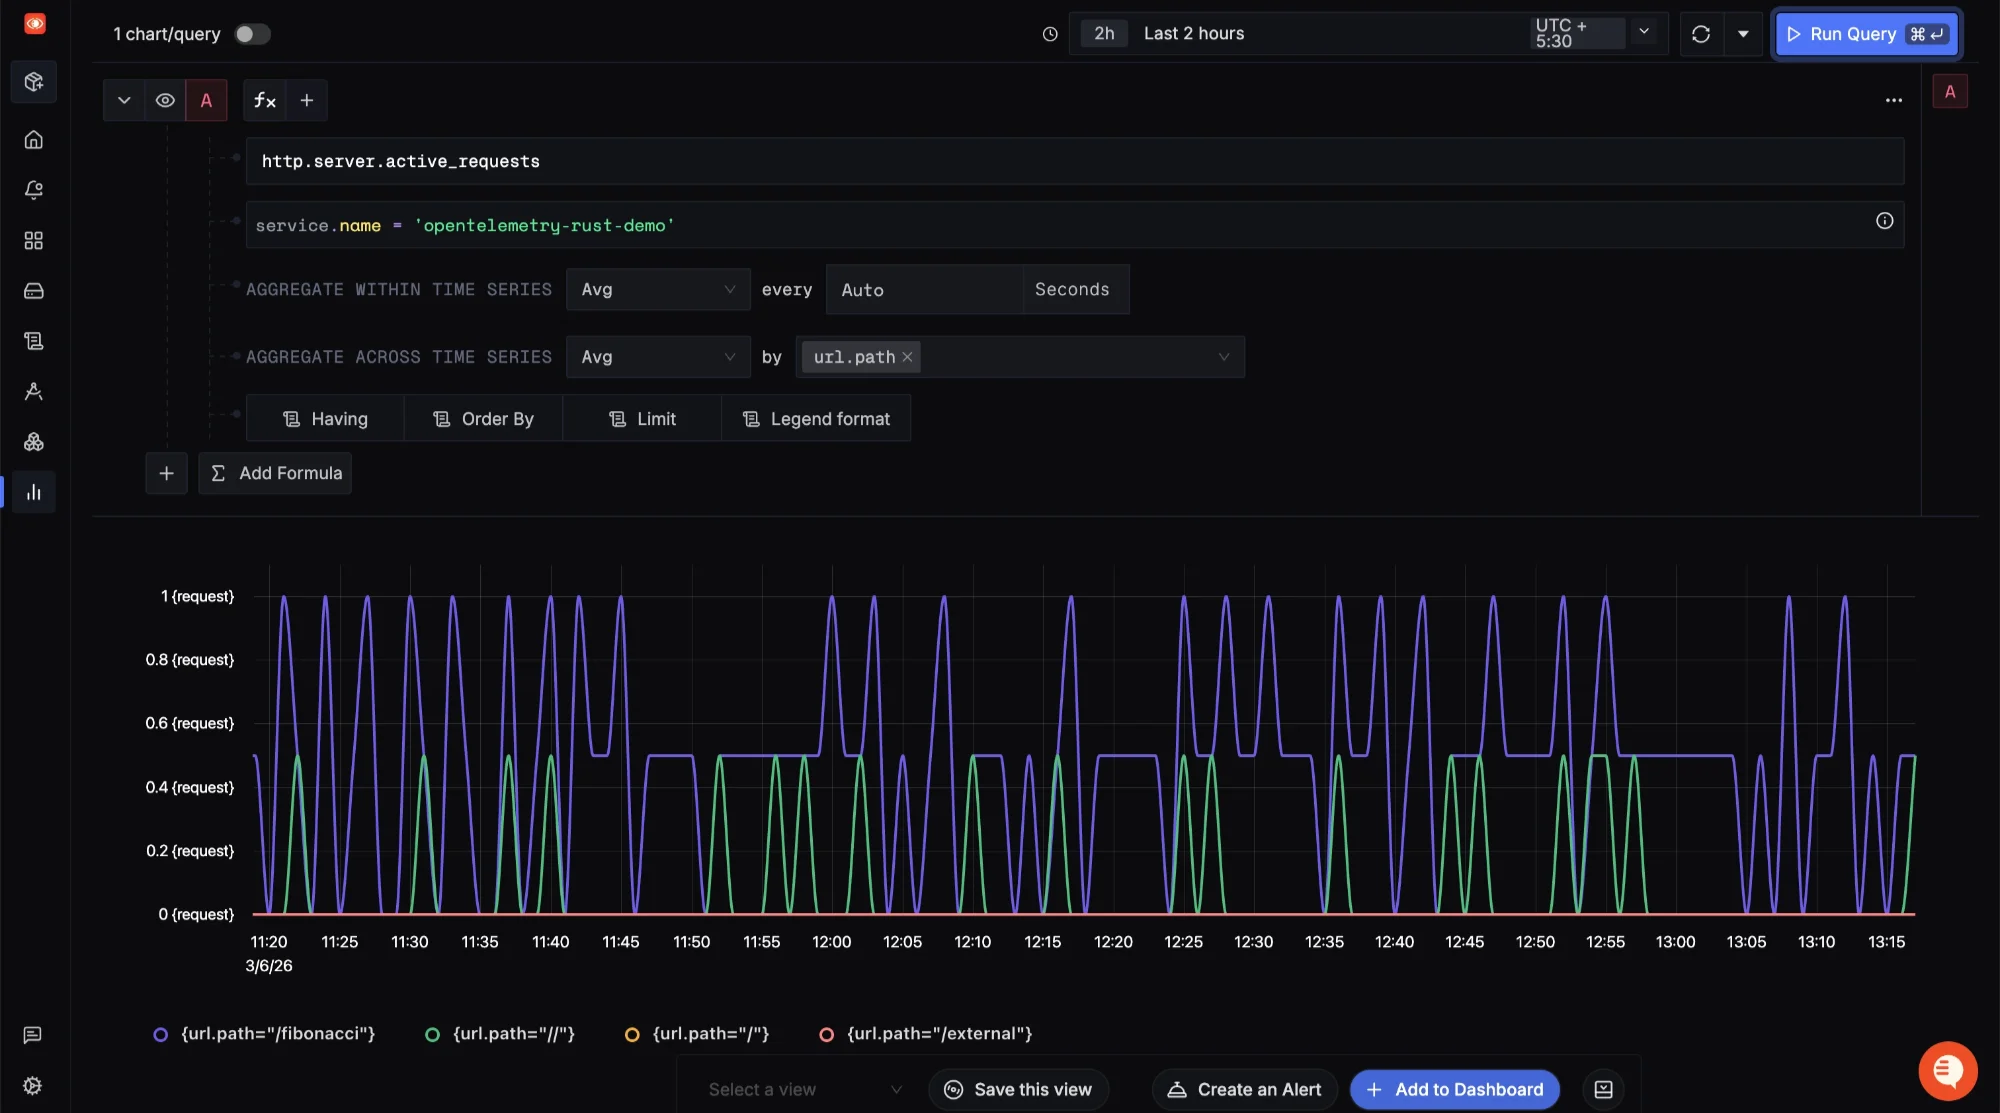The image size is (2000, 1113).
Task: Open the Dashboards grid icon in the sidebar
Action: 34,240
